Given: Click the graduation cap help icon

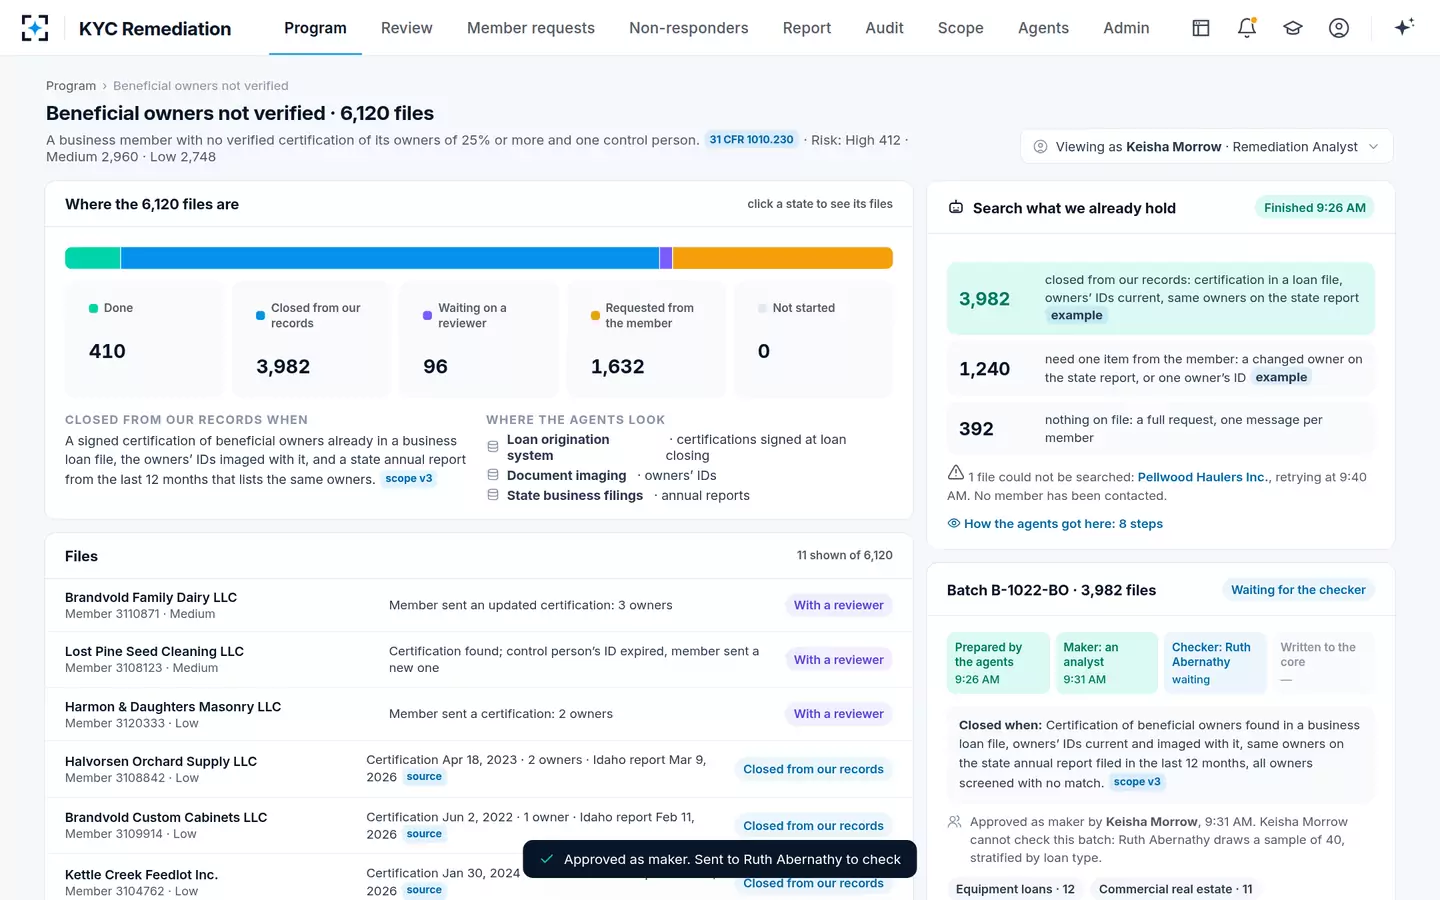Looking at the screenshot, I should tap(1293, 28).
